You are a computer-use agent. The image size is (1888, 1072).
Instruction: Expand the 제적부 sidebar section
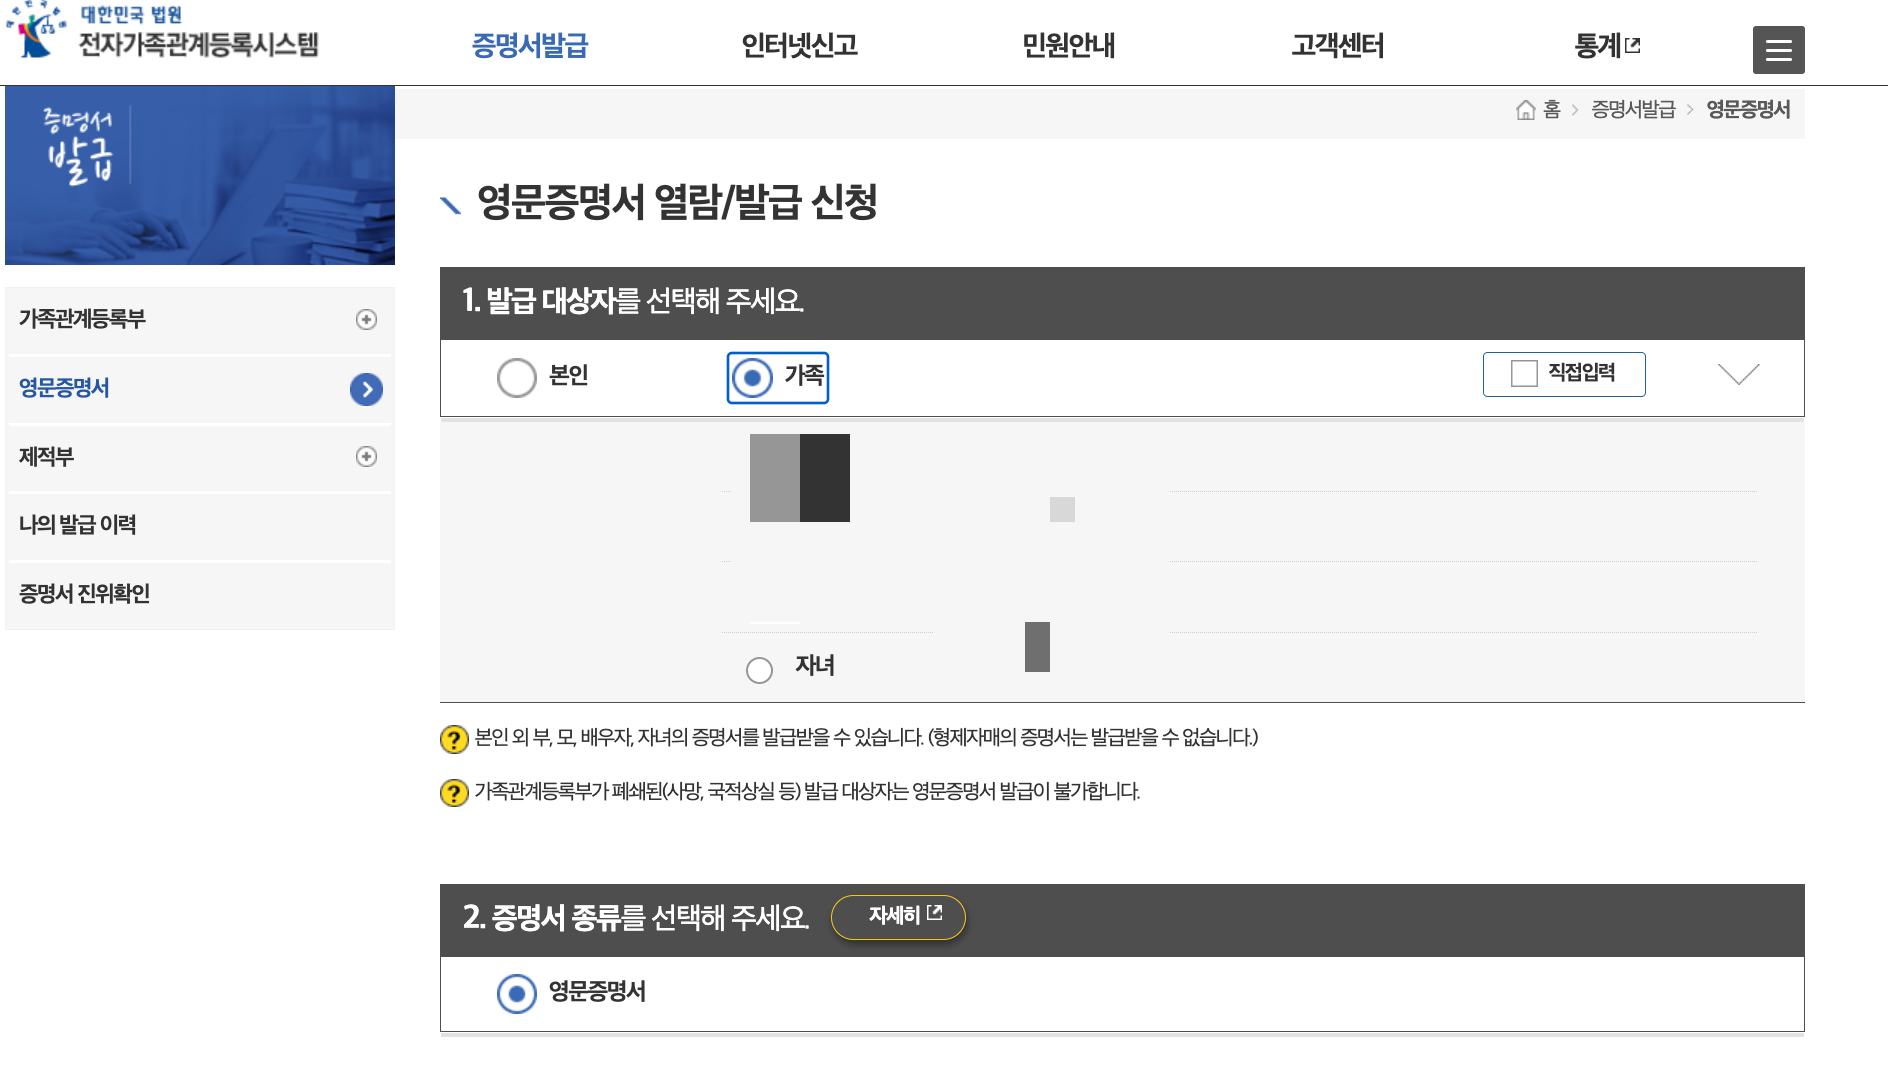[368, 457]
